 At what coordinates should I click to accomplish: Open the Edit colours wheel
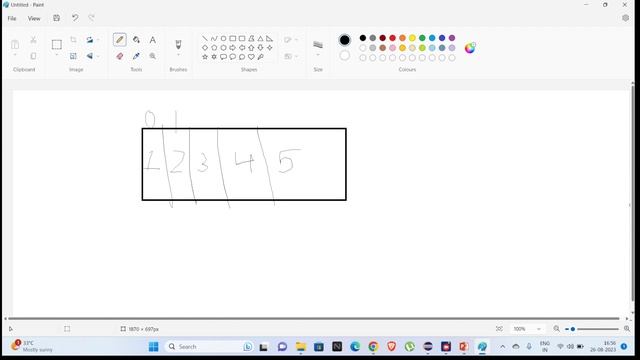(x=470, y=48)
